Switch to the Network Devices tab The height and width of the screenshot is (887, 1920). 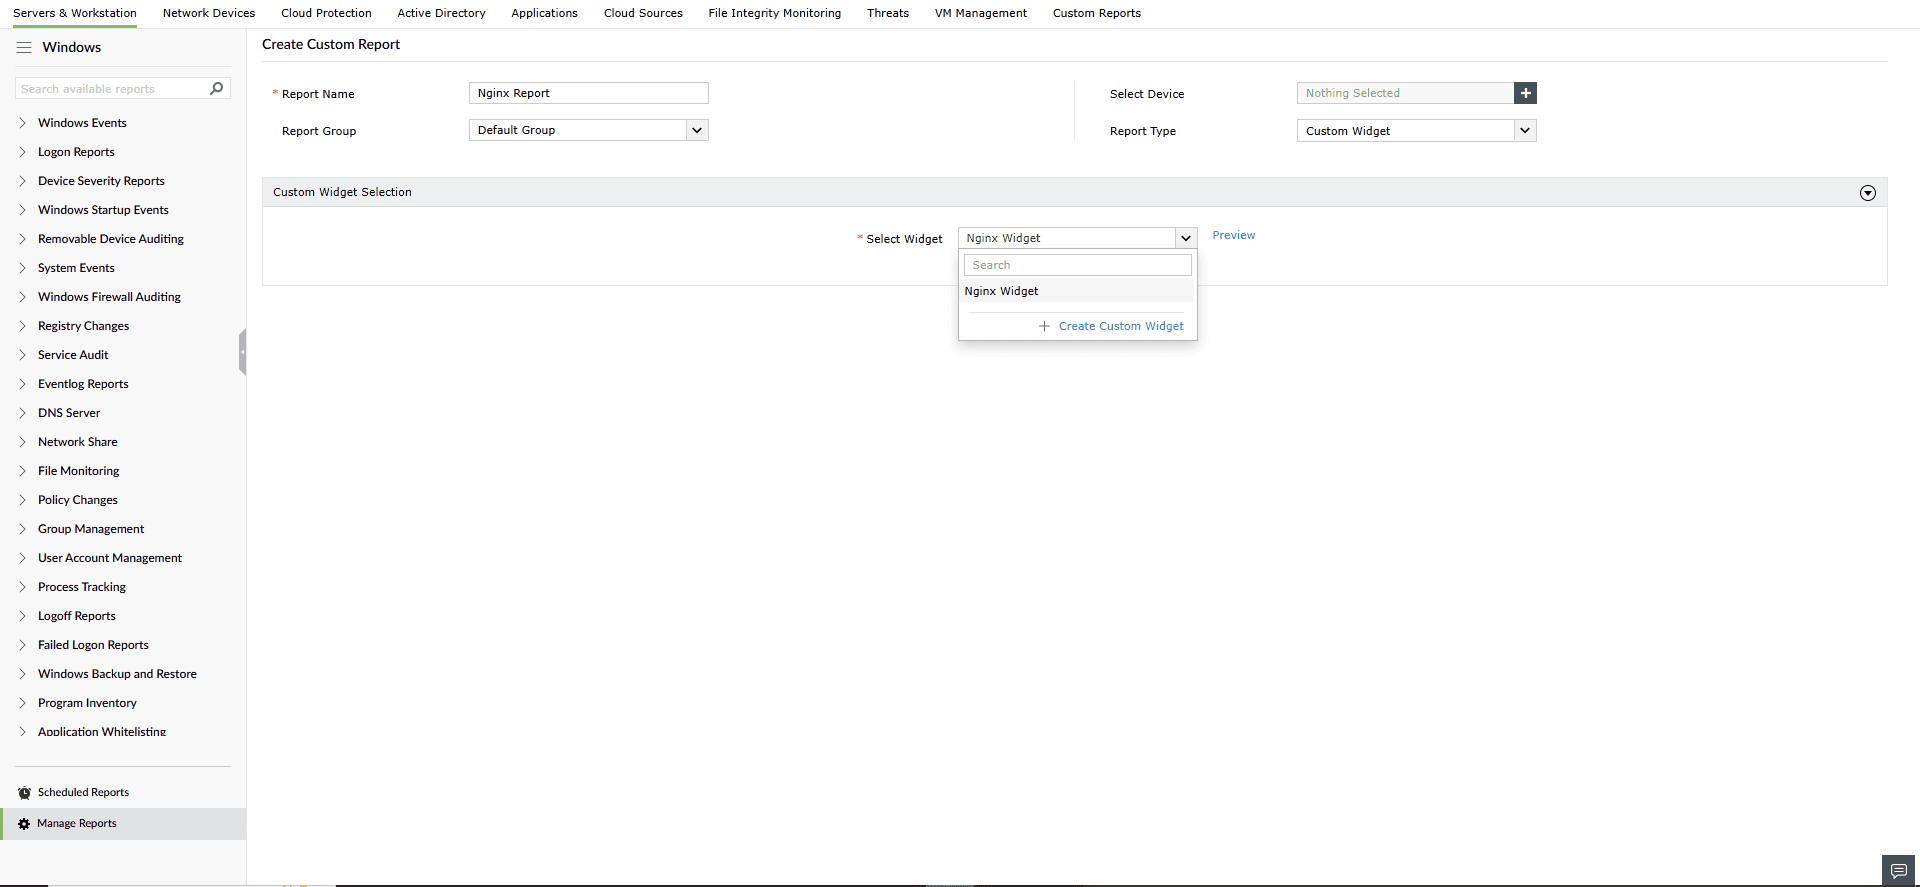(x=209, y=13)
